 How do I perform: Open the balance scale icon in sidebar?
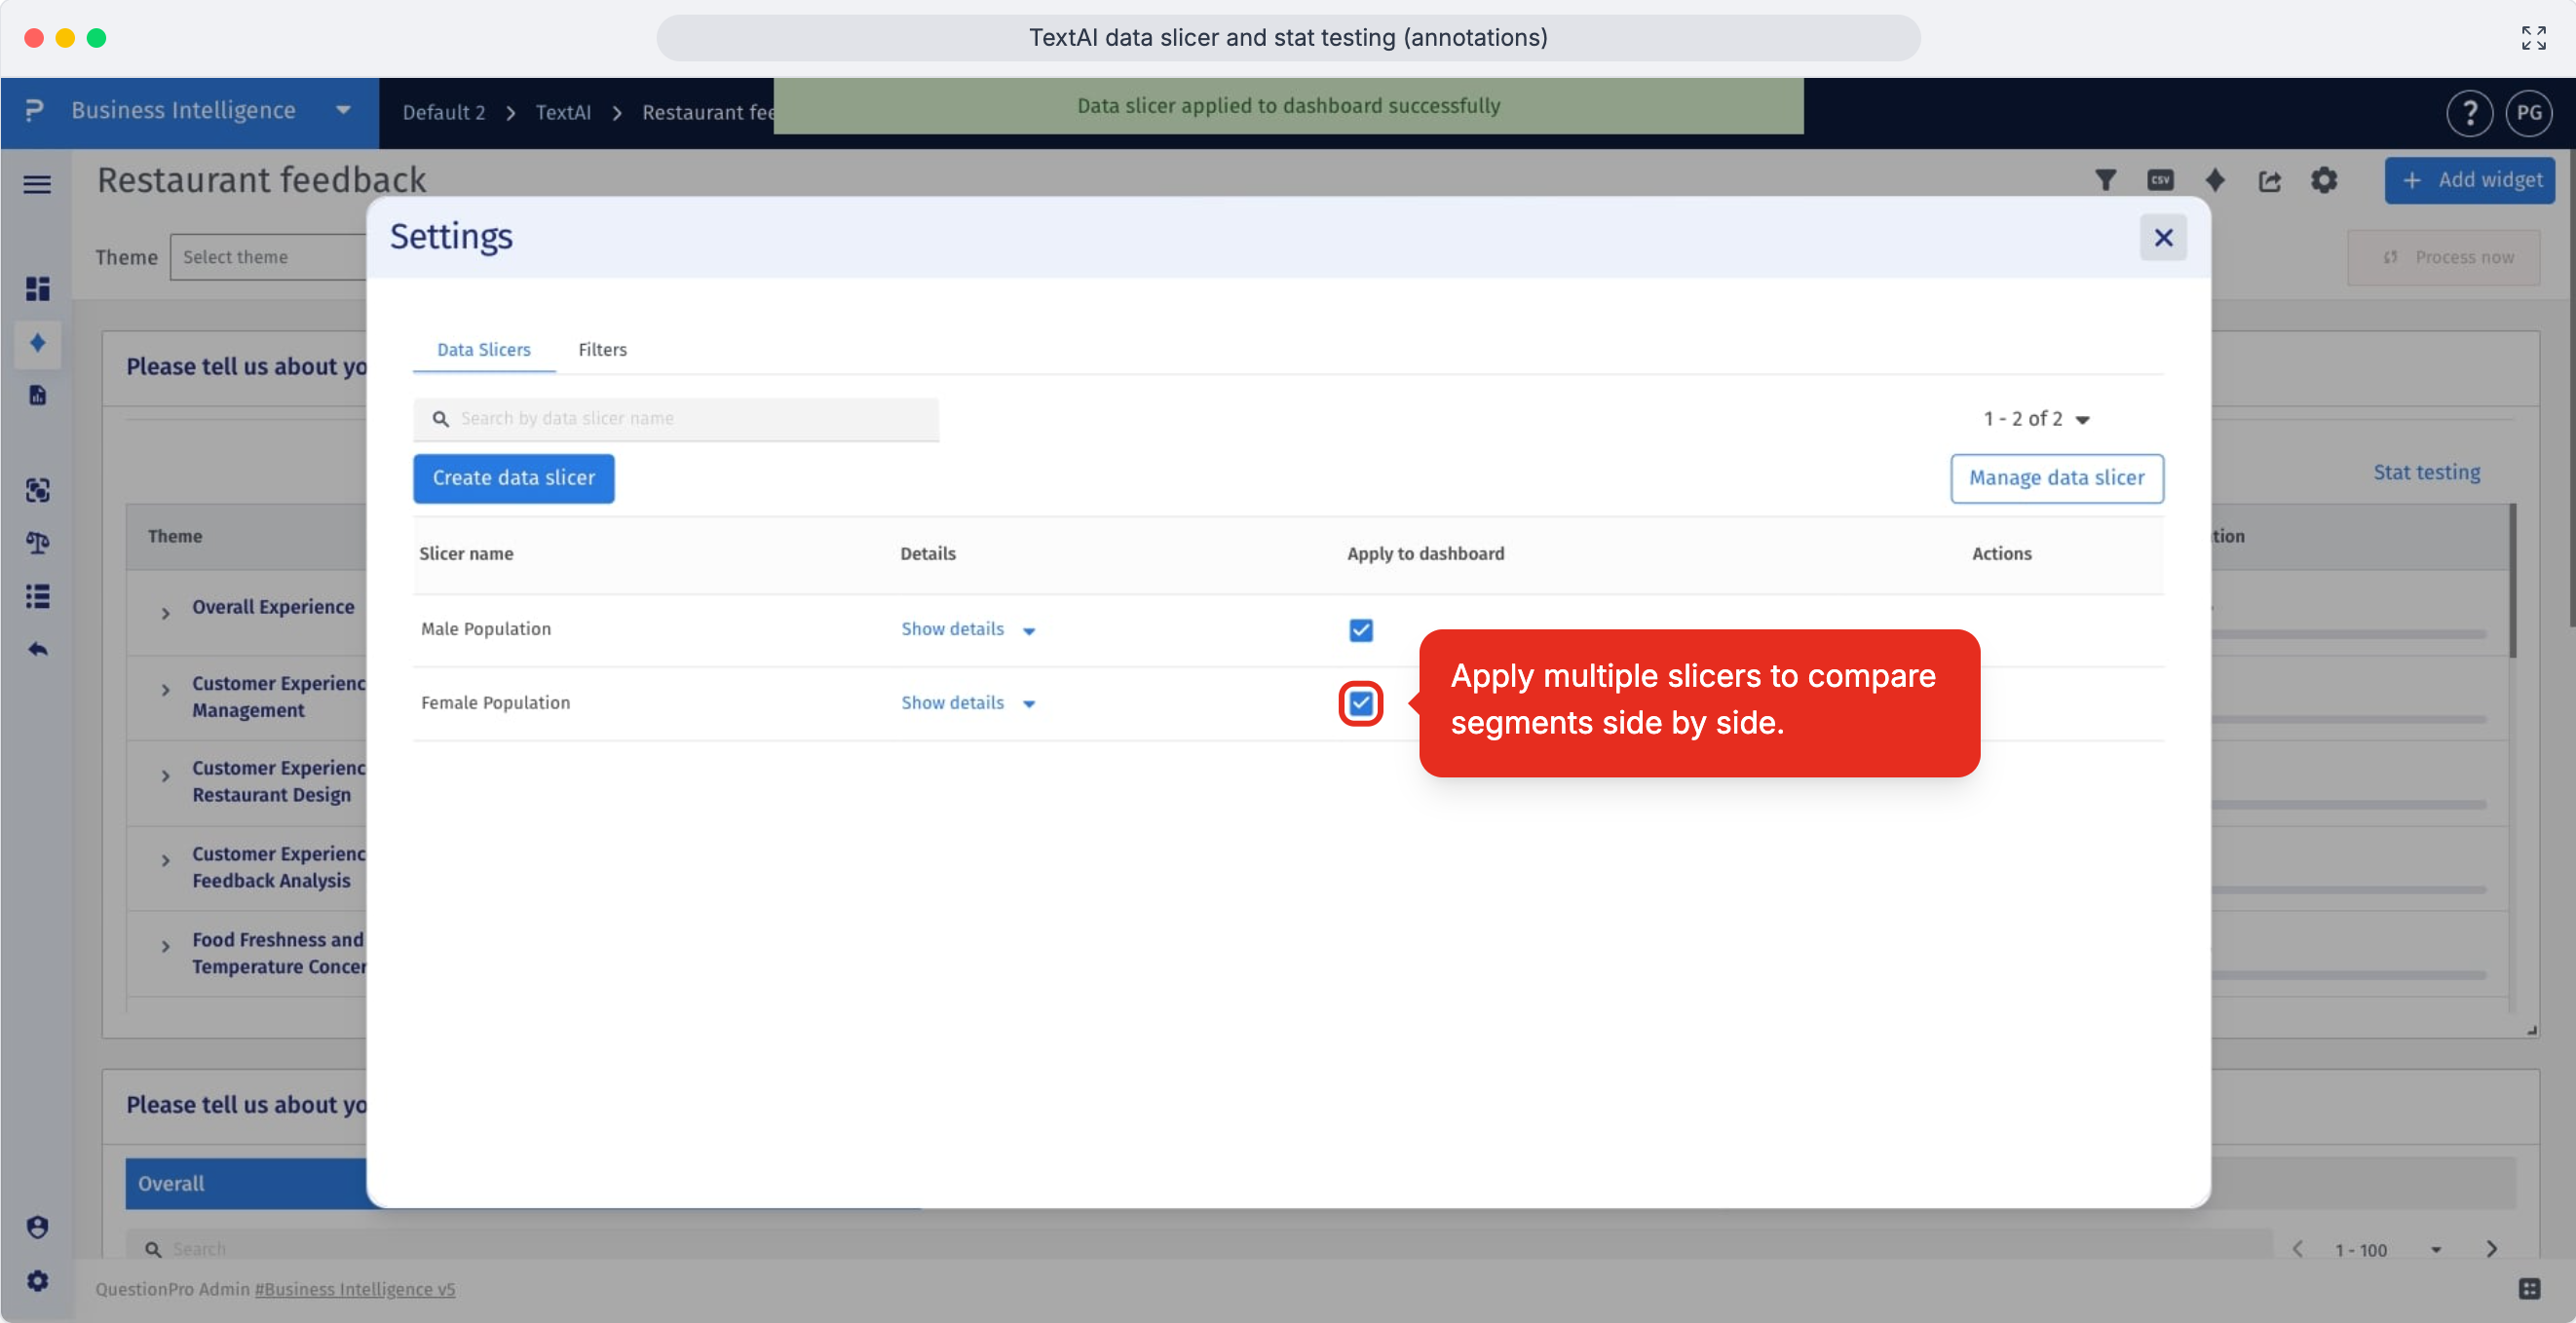[37, 543]
